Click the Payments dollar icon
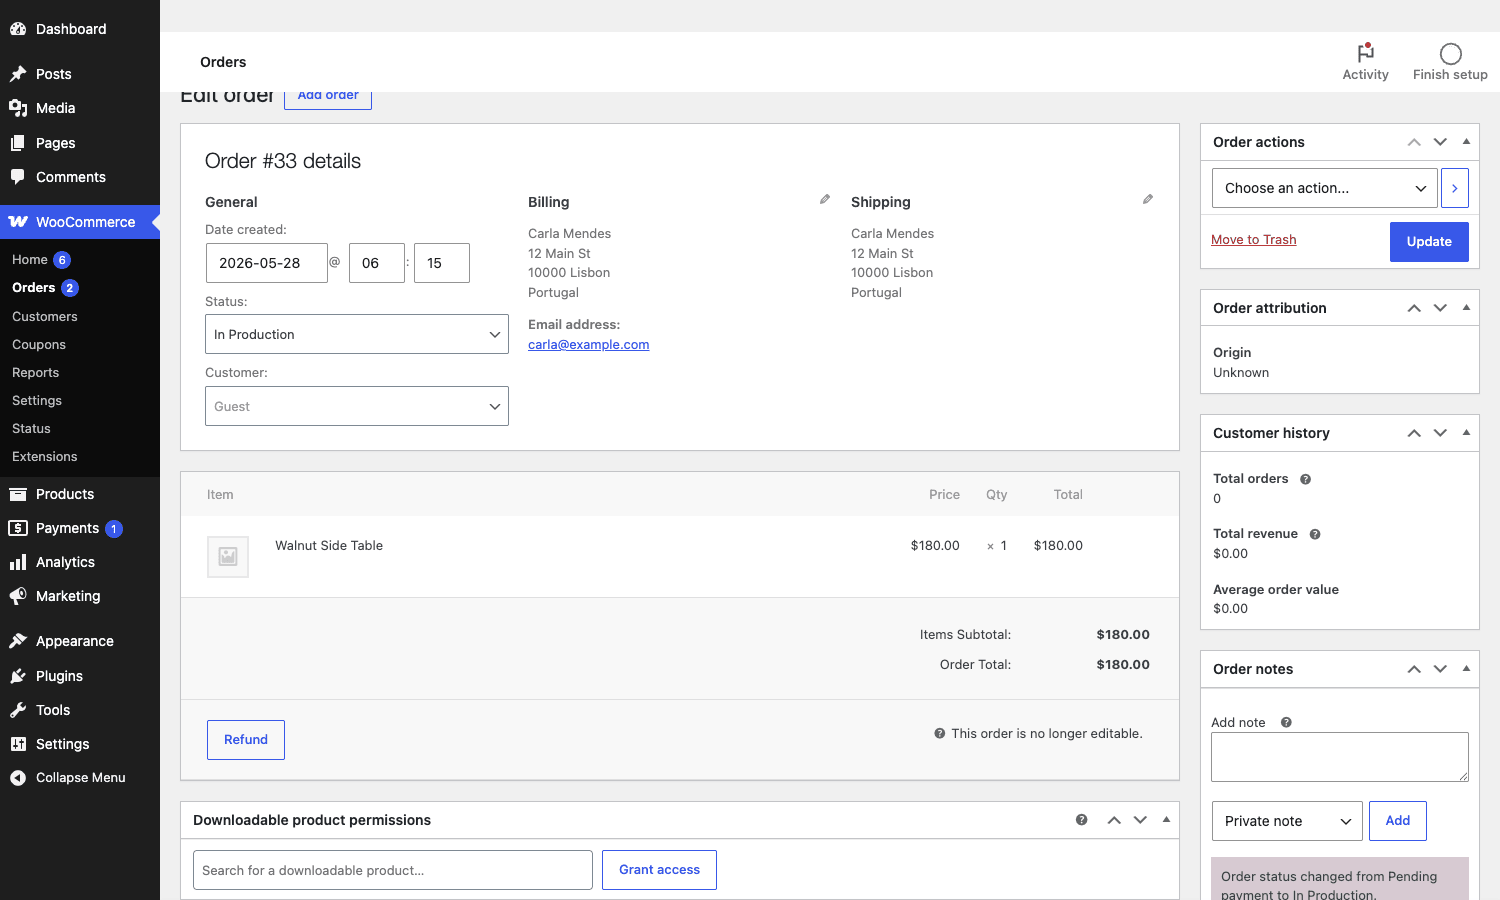This screenshot has height=900, width=1500. pyautogui.click(x=18, y=528)
